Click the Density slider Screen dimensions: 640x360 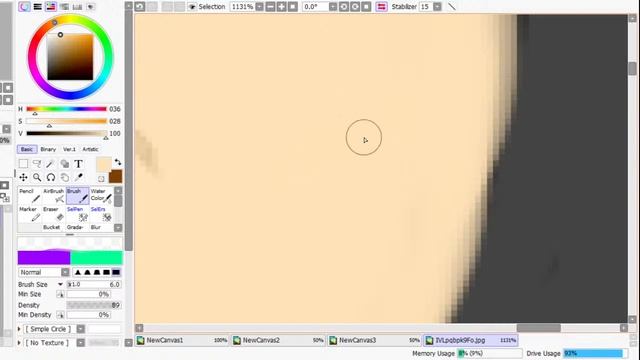[x=94, y=305]
